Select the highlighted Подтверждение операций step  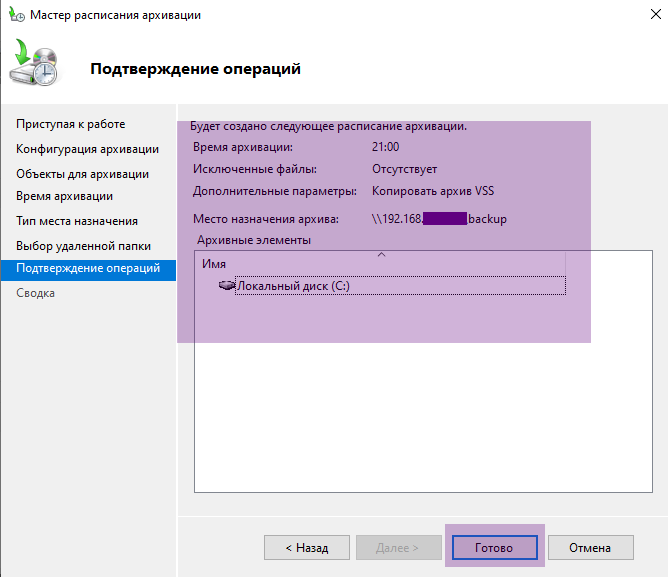click(x=88, y=270)
